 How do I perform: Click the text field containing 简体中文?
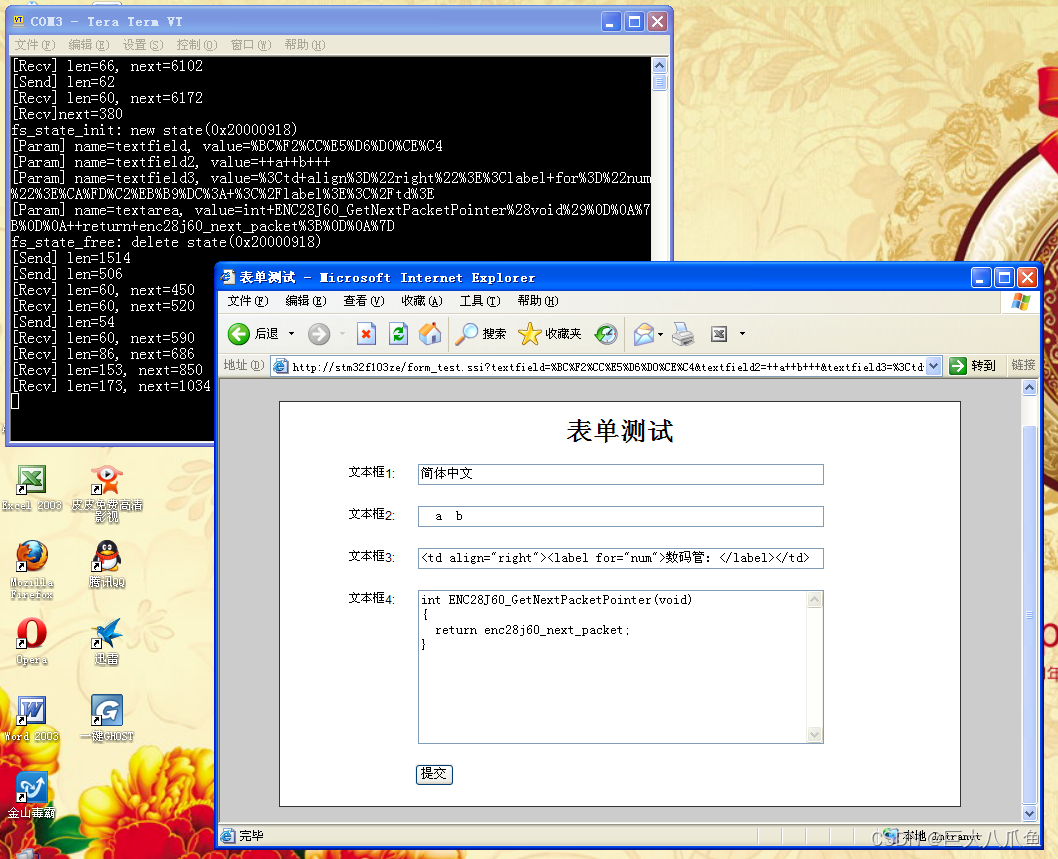pyautogui.click(x=620, y=474)
